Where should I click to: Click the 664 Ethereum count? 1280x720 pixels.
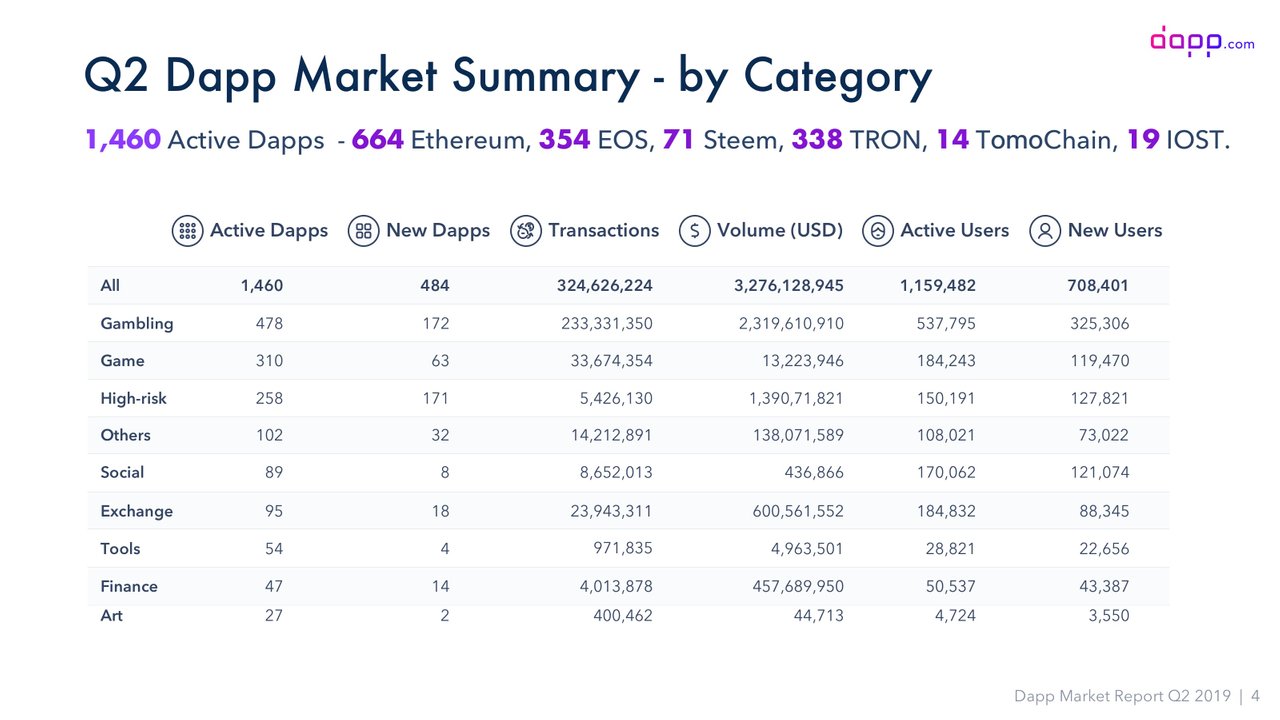[x=377, y=140]
